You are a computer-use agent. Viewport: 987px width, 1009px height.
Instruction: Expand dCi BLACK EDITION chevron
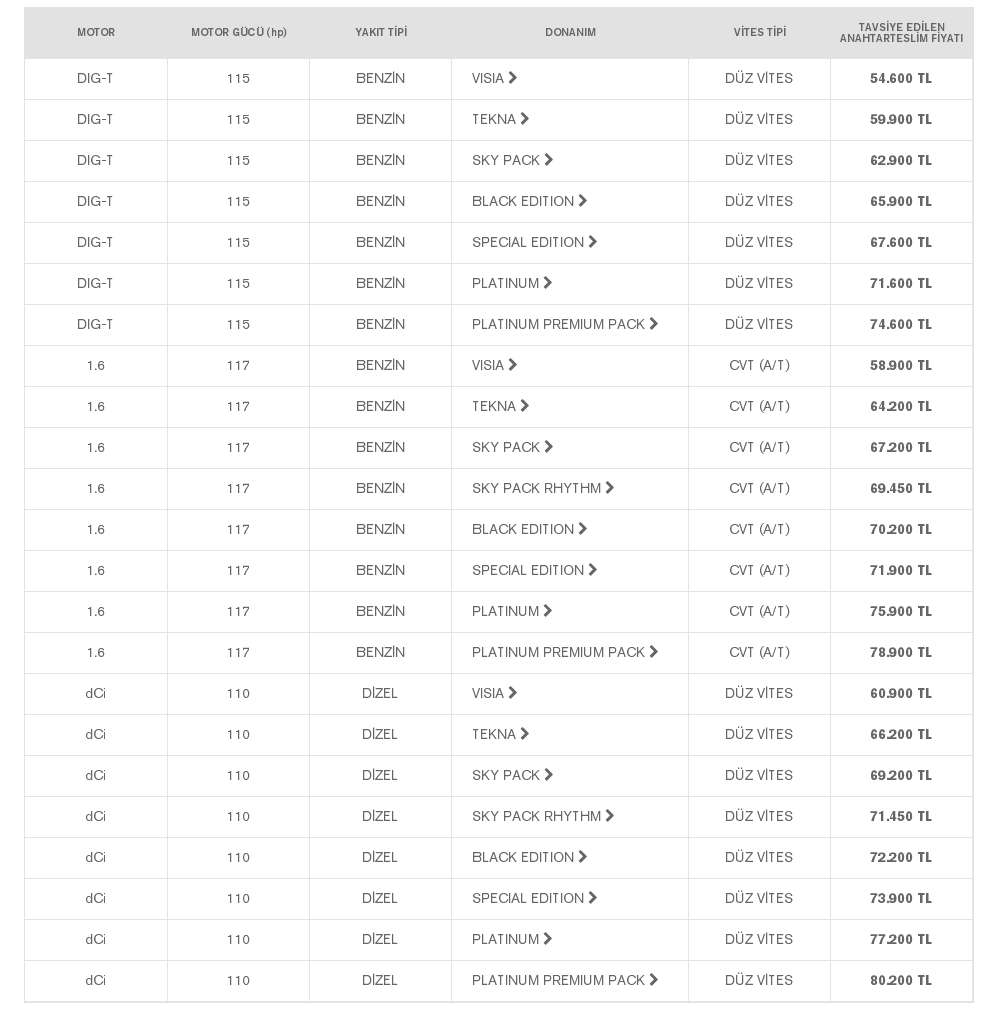tap(582, 857)
